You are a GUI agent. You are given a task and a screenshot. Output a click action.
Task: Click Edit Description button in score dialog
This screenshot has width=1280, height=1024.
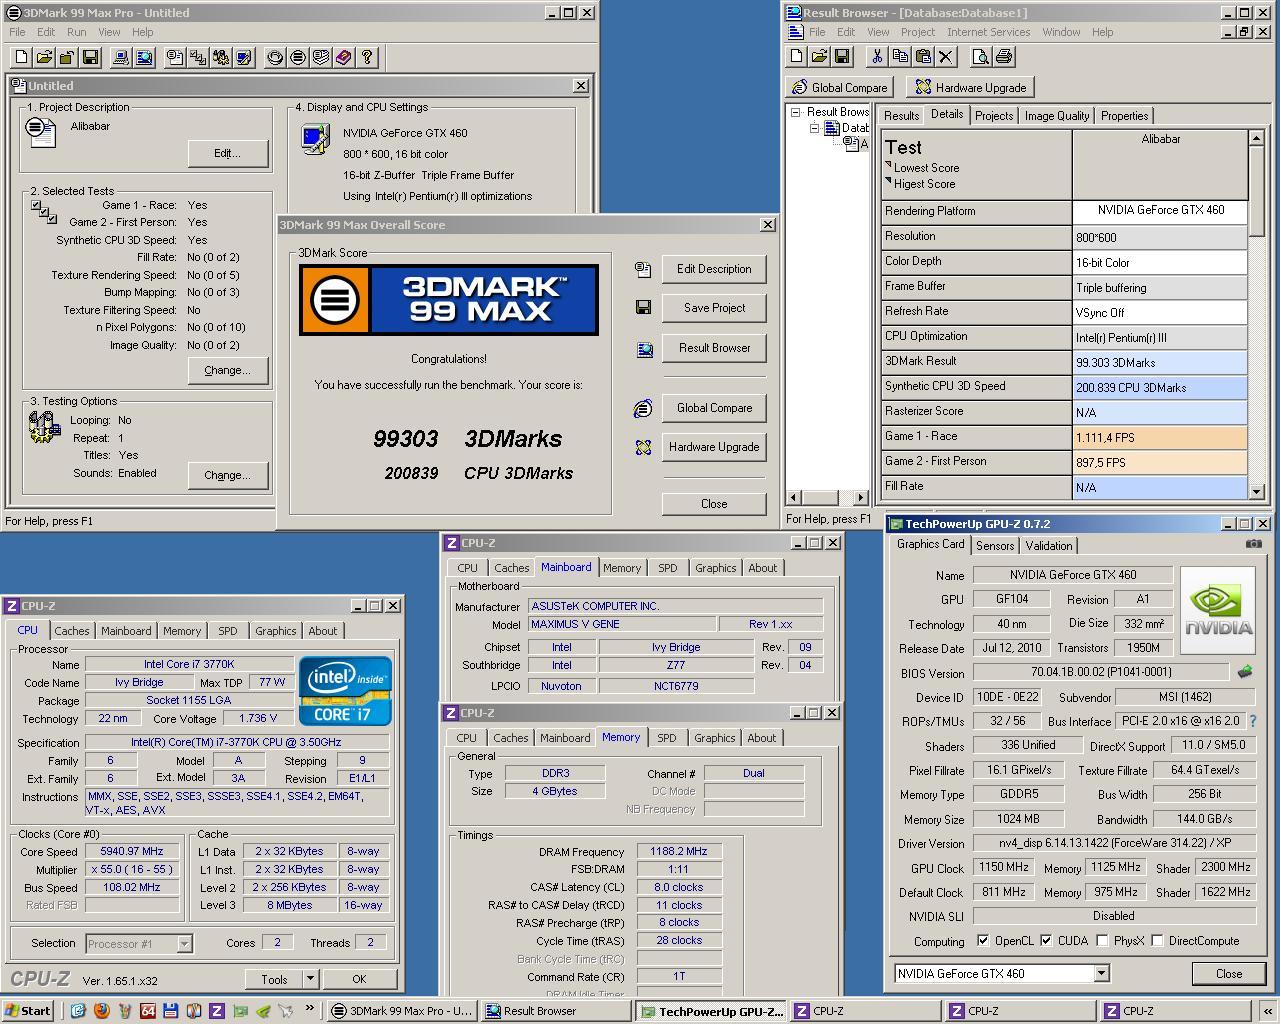714,269
